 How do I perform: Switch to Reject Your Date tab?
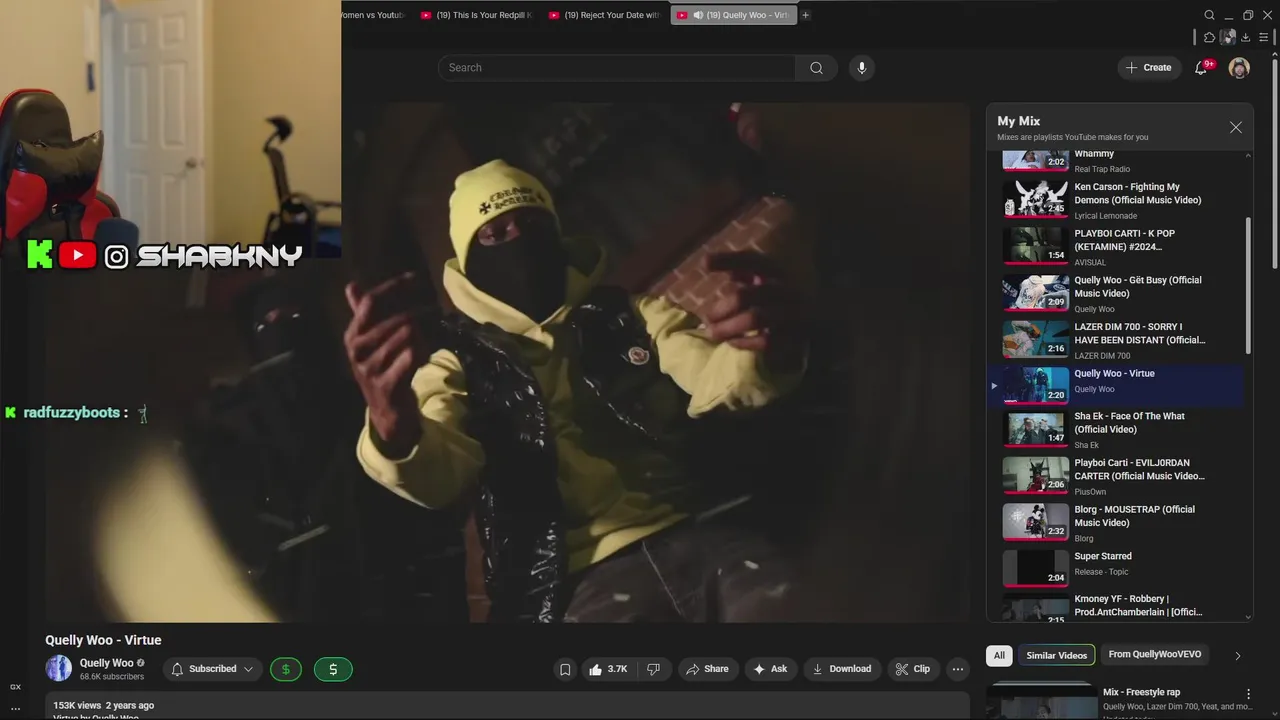coord(604,15)
